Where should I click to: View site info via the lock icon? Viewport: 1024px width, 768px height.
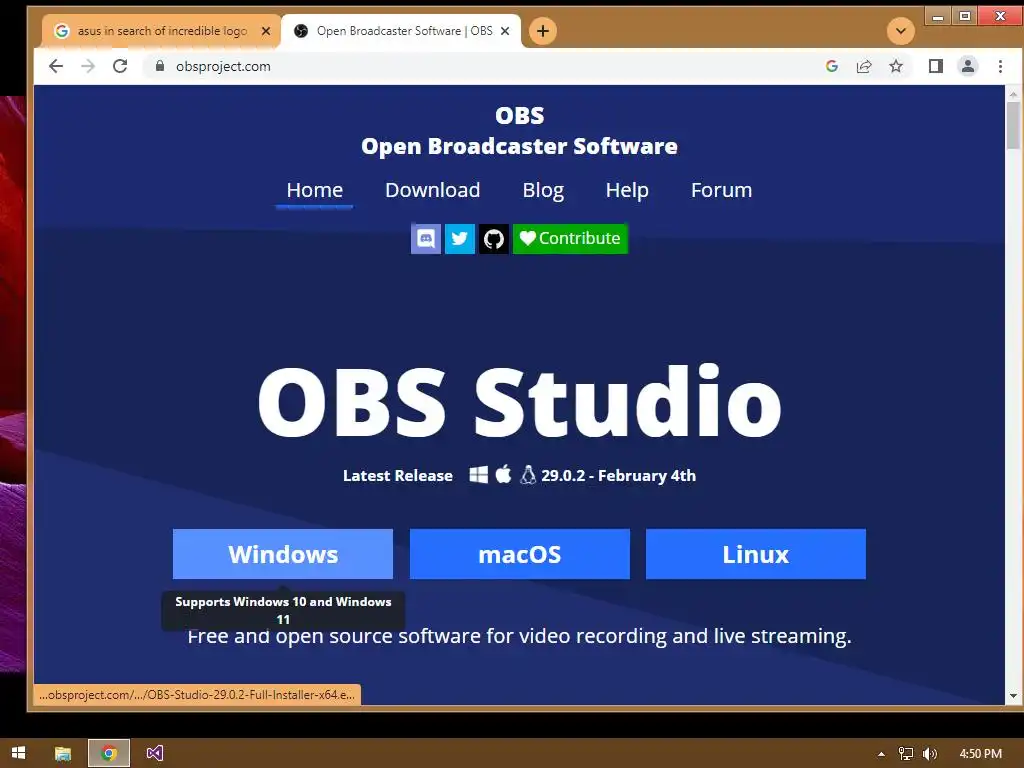coord(159,66)
